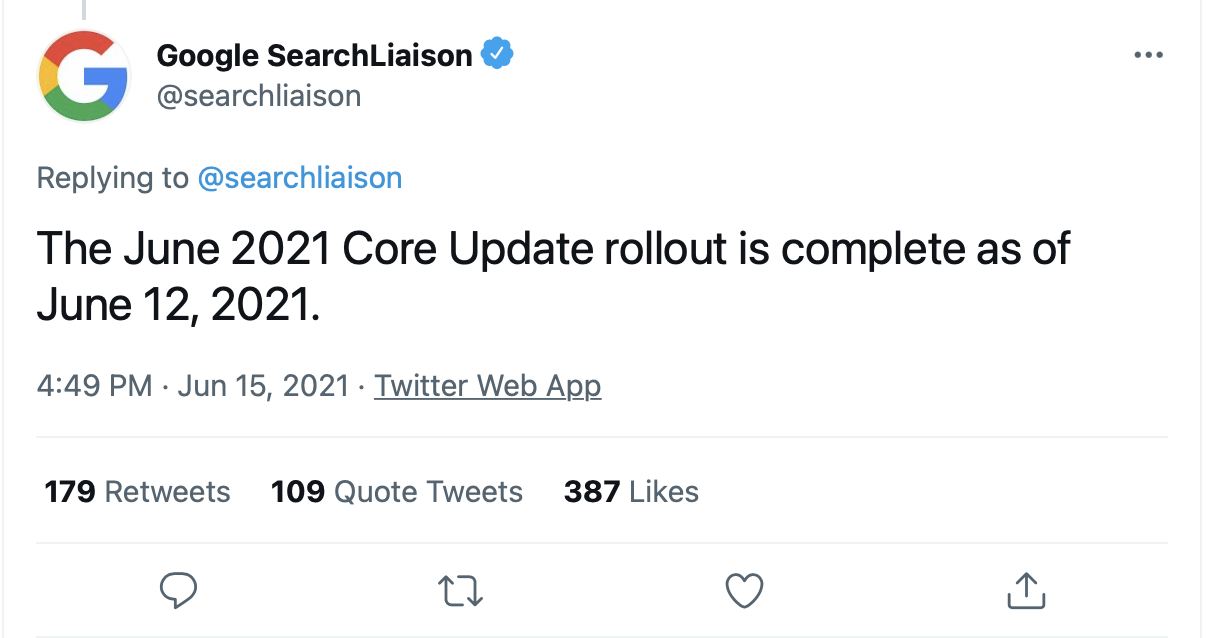Open the 4:49 PM time link
Image resolution: width=1206 pixels, height=638 pixels.
95,385
